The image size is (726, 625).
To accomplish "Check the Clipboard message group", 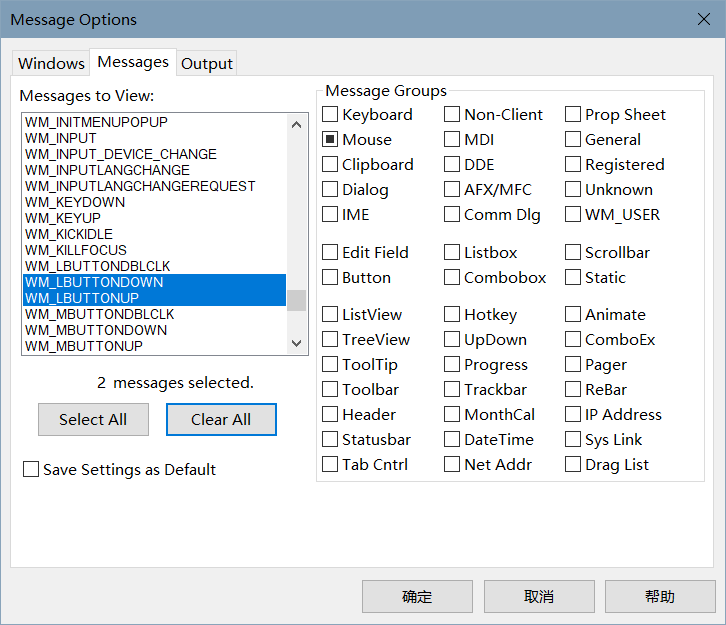I will click(331, 165).
